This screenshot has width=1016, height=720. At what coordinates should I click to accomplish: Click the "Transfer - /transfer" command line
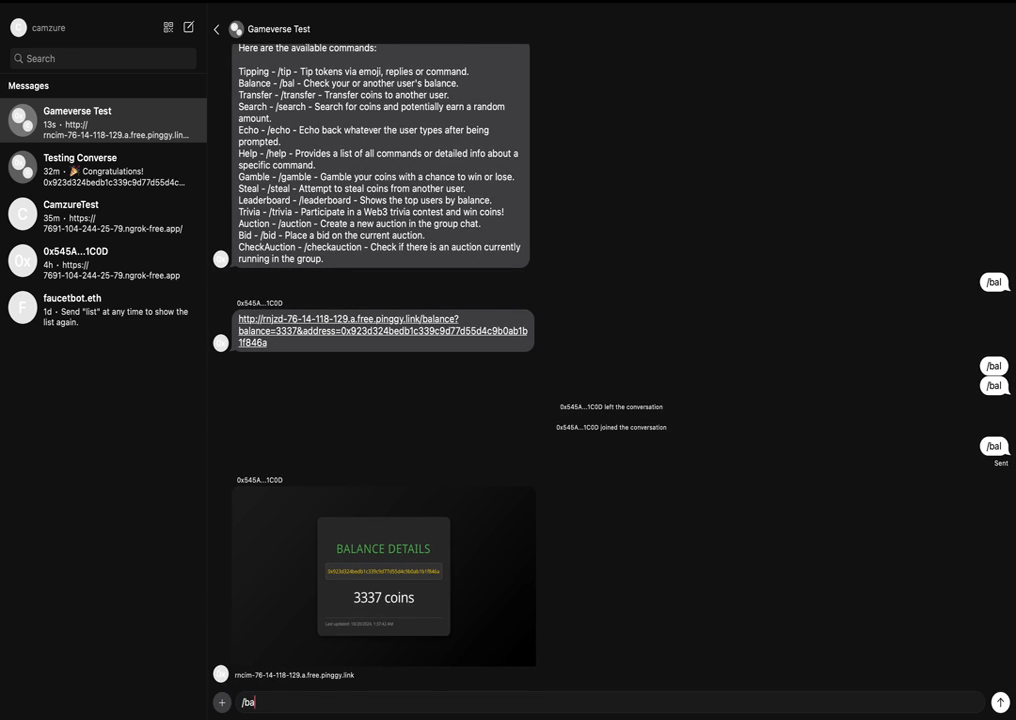coord(343,95)
